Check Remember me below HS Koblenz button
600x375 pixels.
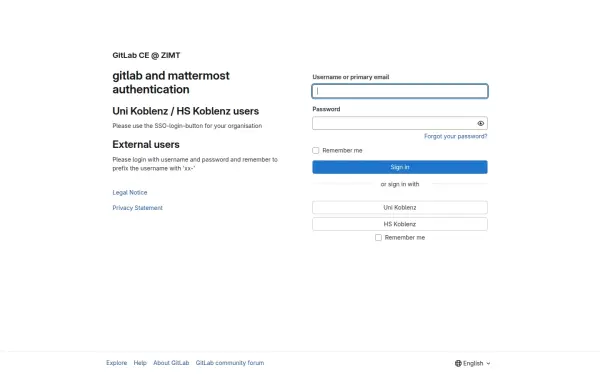pos(378,238)
